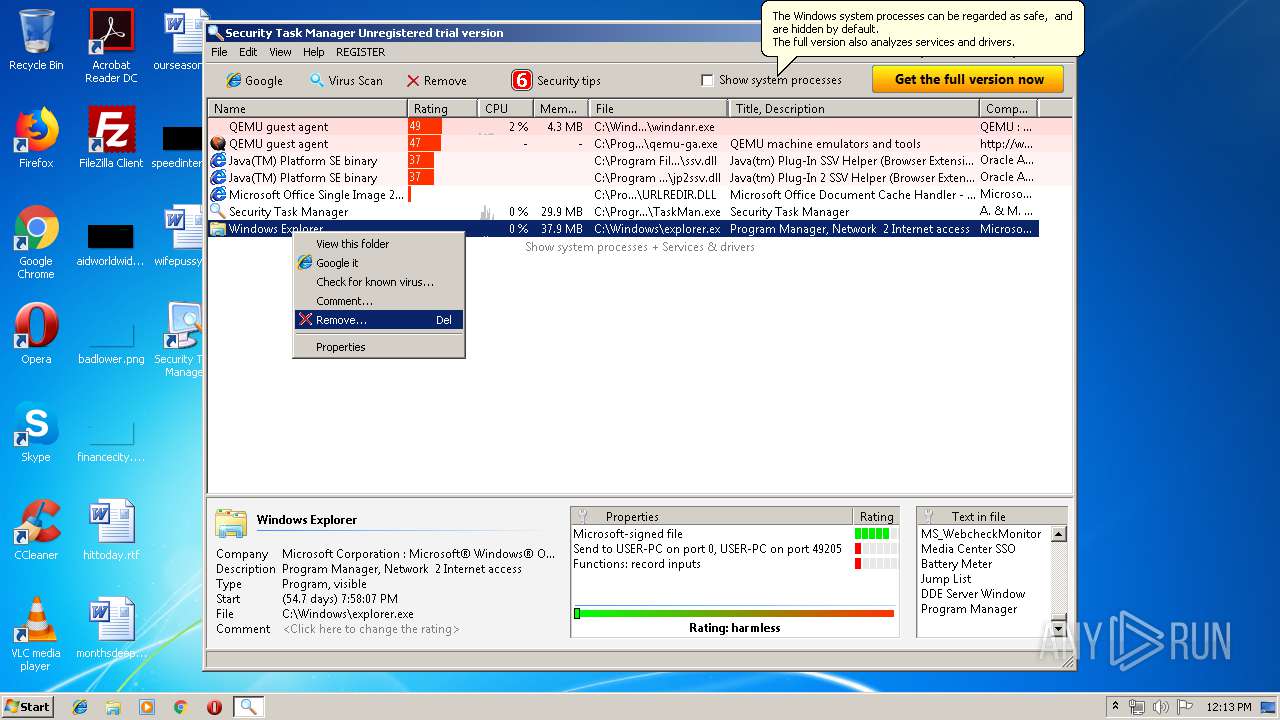
Task: Select Media Center SSO text entry
Action: click(968, 549)
